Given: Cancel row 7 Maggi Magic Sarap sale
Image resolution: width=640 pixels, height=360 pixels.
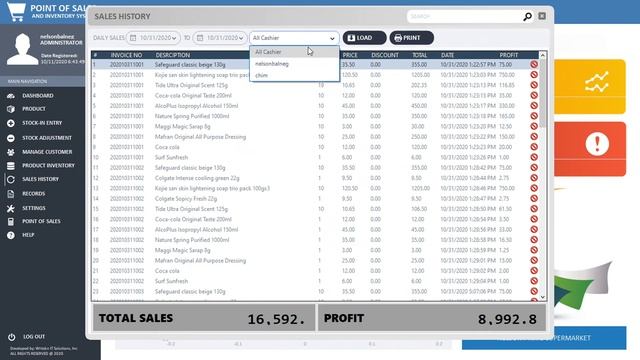Looking at the screenshot, I should pyautogui.click(x=534, y=126).
